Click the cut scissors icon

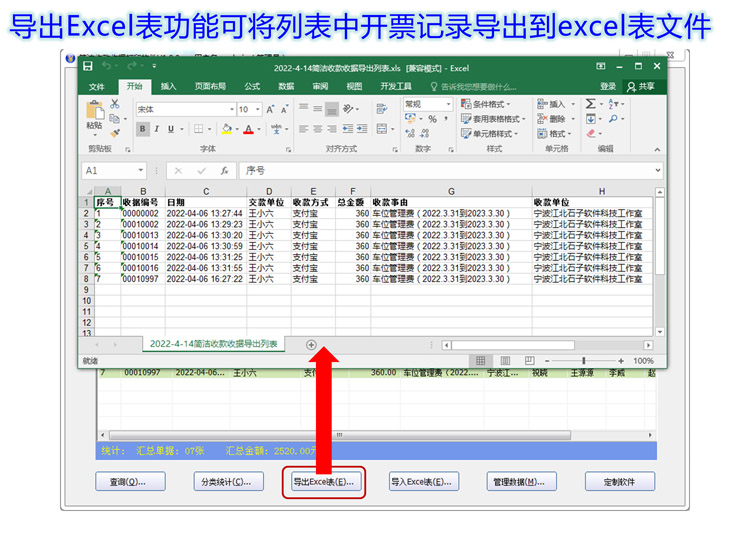coord(115,103)
